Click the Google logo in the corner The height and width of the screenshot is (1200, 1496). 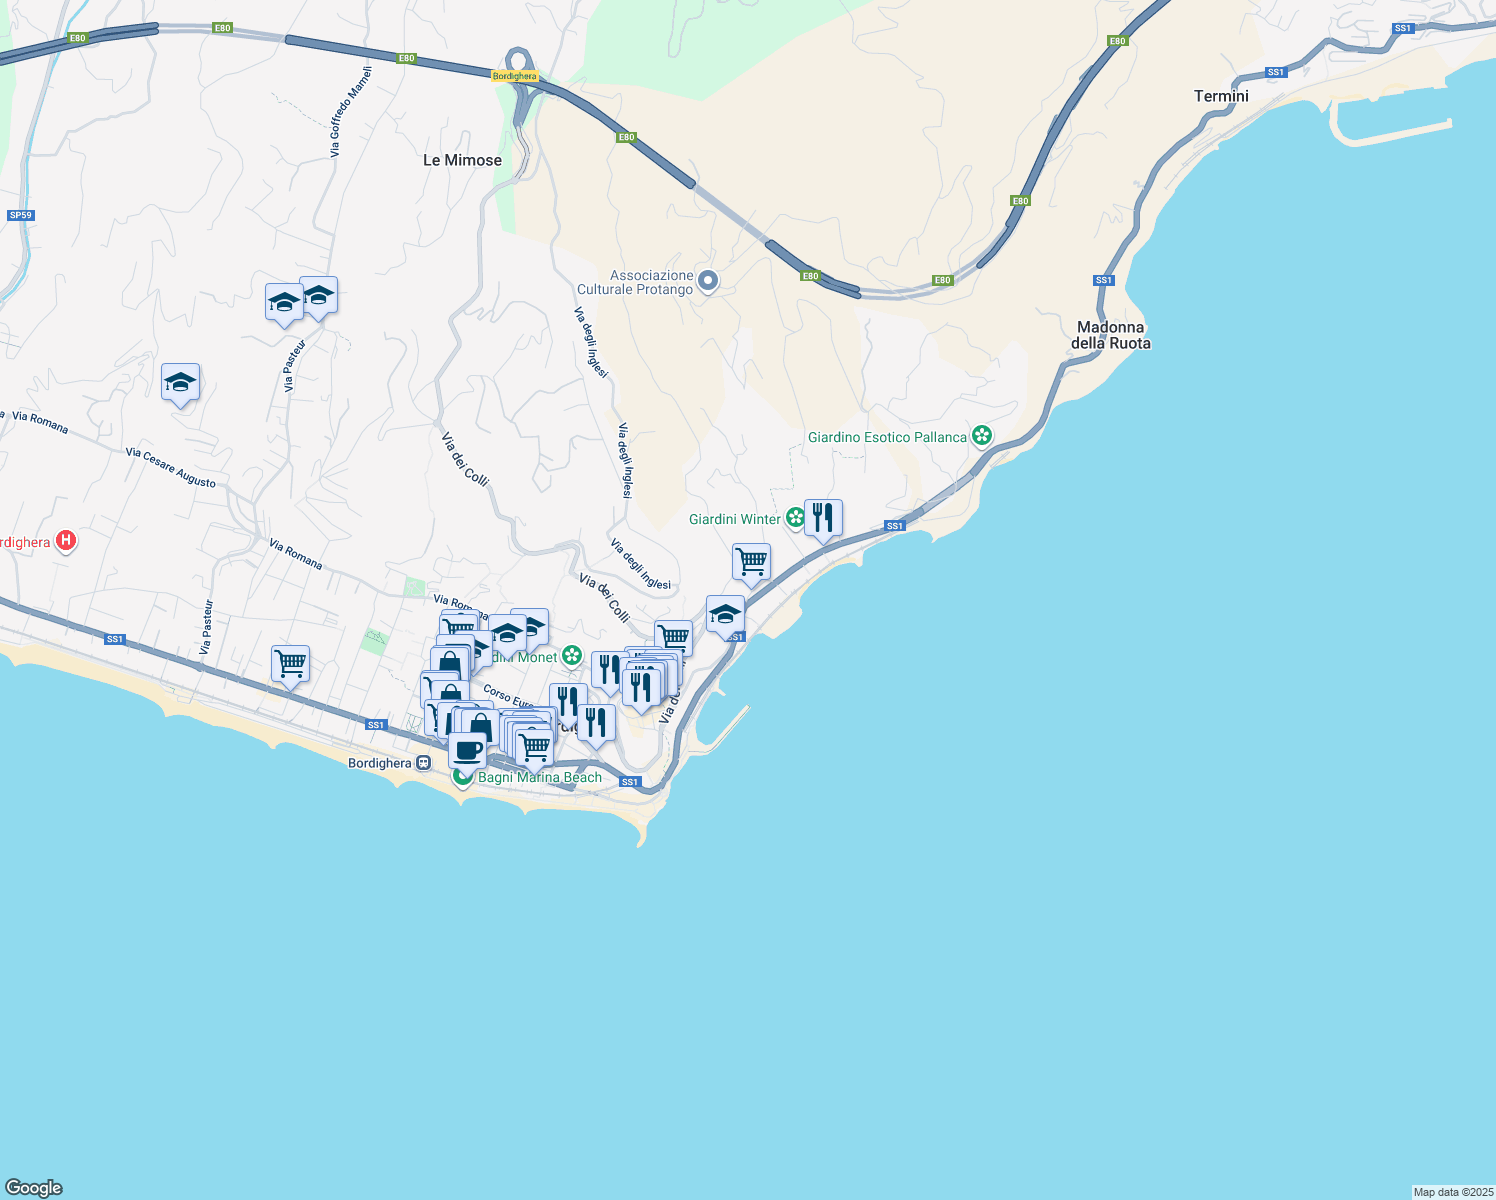point(32,1188)
